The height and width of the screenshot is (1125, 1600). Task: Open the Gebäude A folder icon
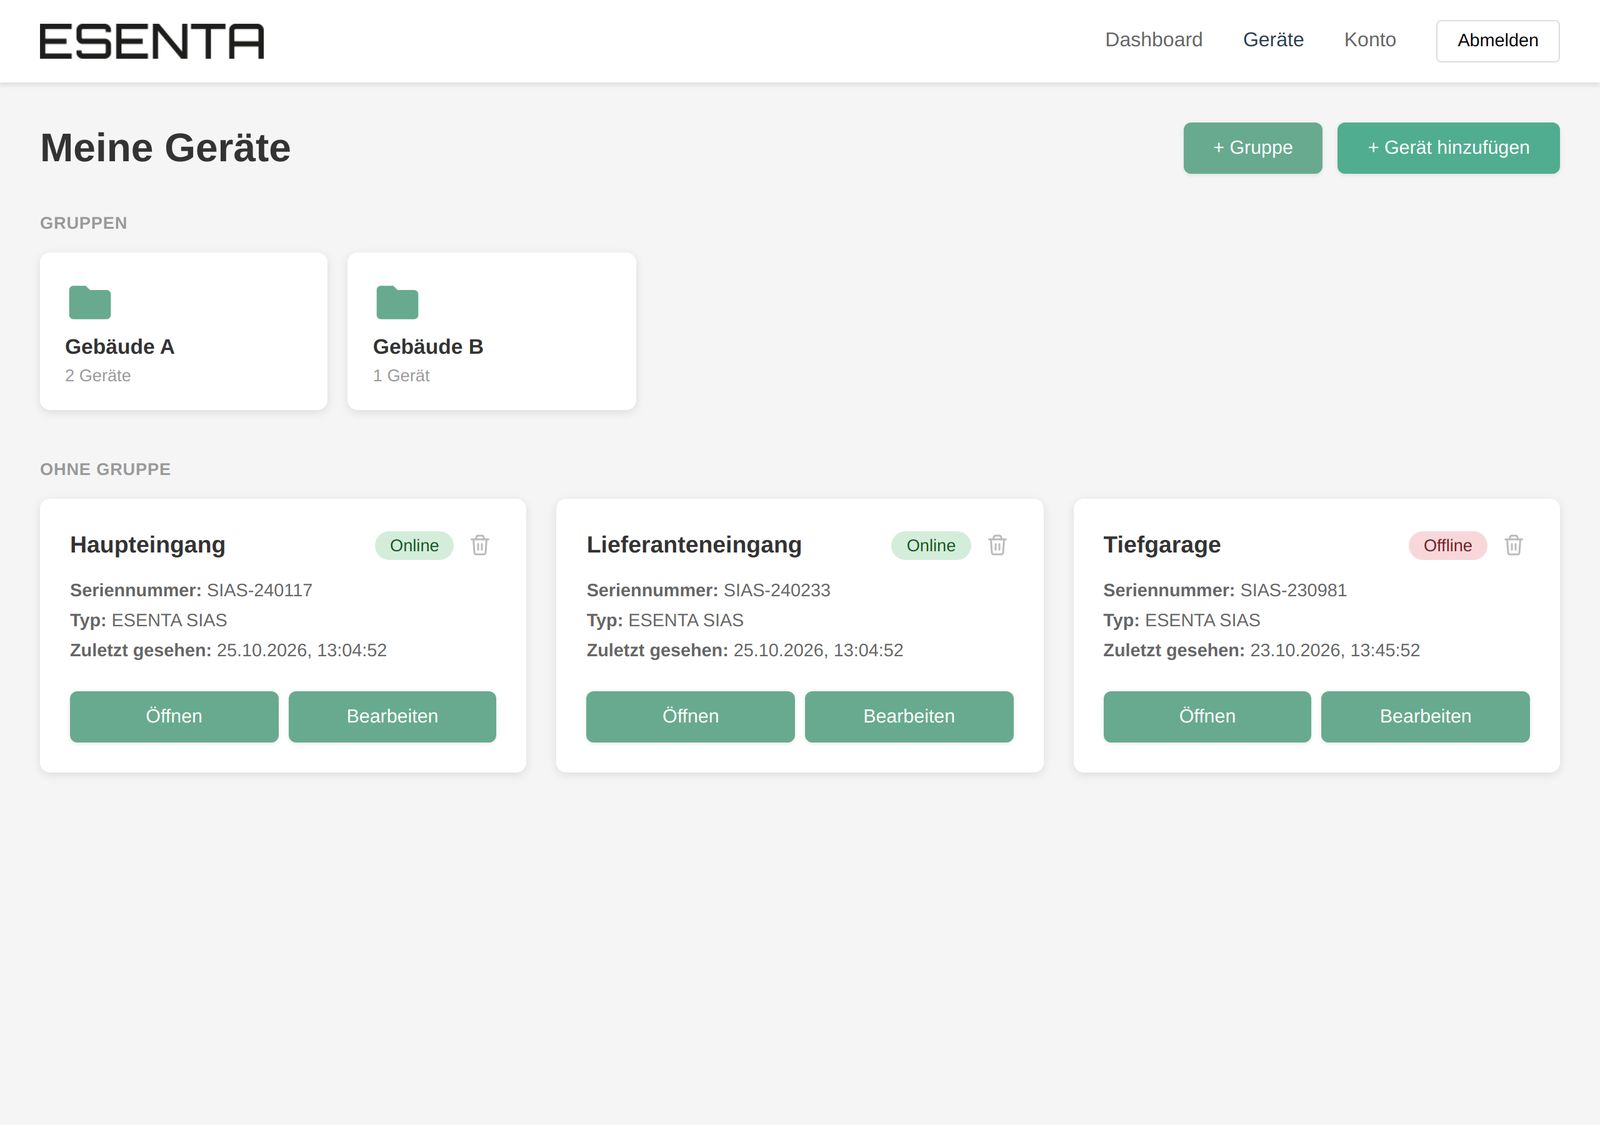[x=90, y=302]
